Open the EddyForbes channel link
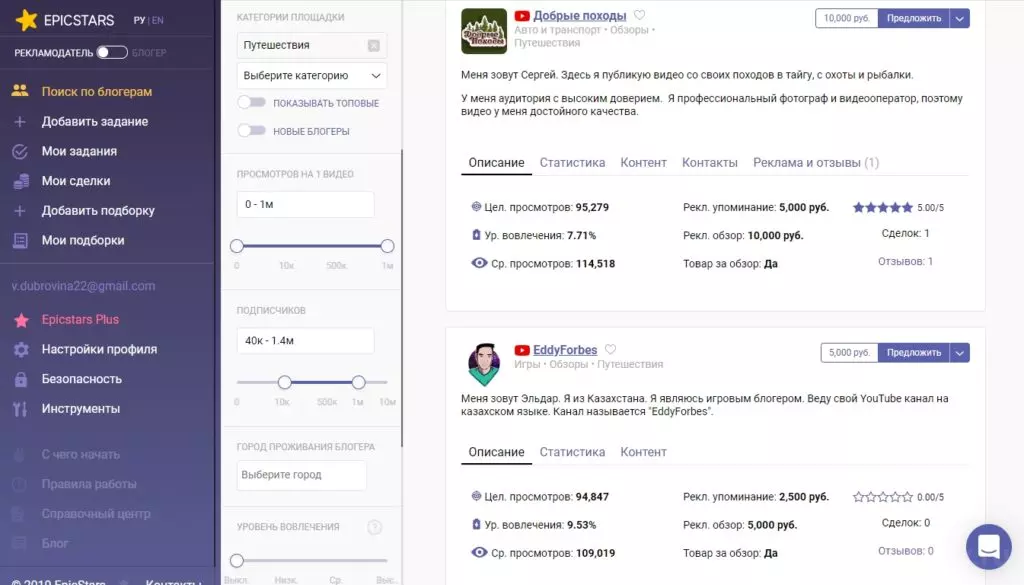The height and width of the screenshot is (585, 1024). click(565, 350)
